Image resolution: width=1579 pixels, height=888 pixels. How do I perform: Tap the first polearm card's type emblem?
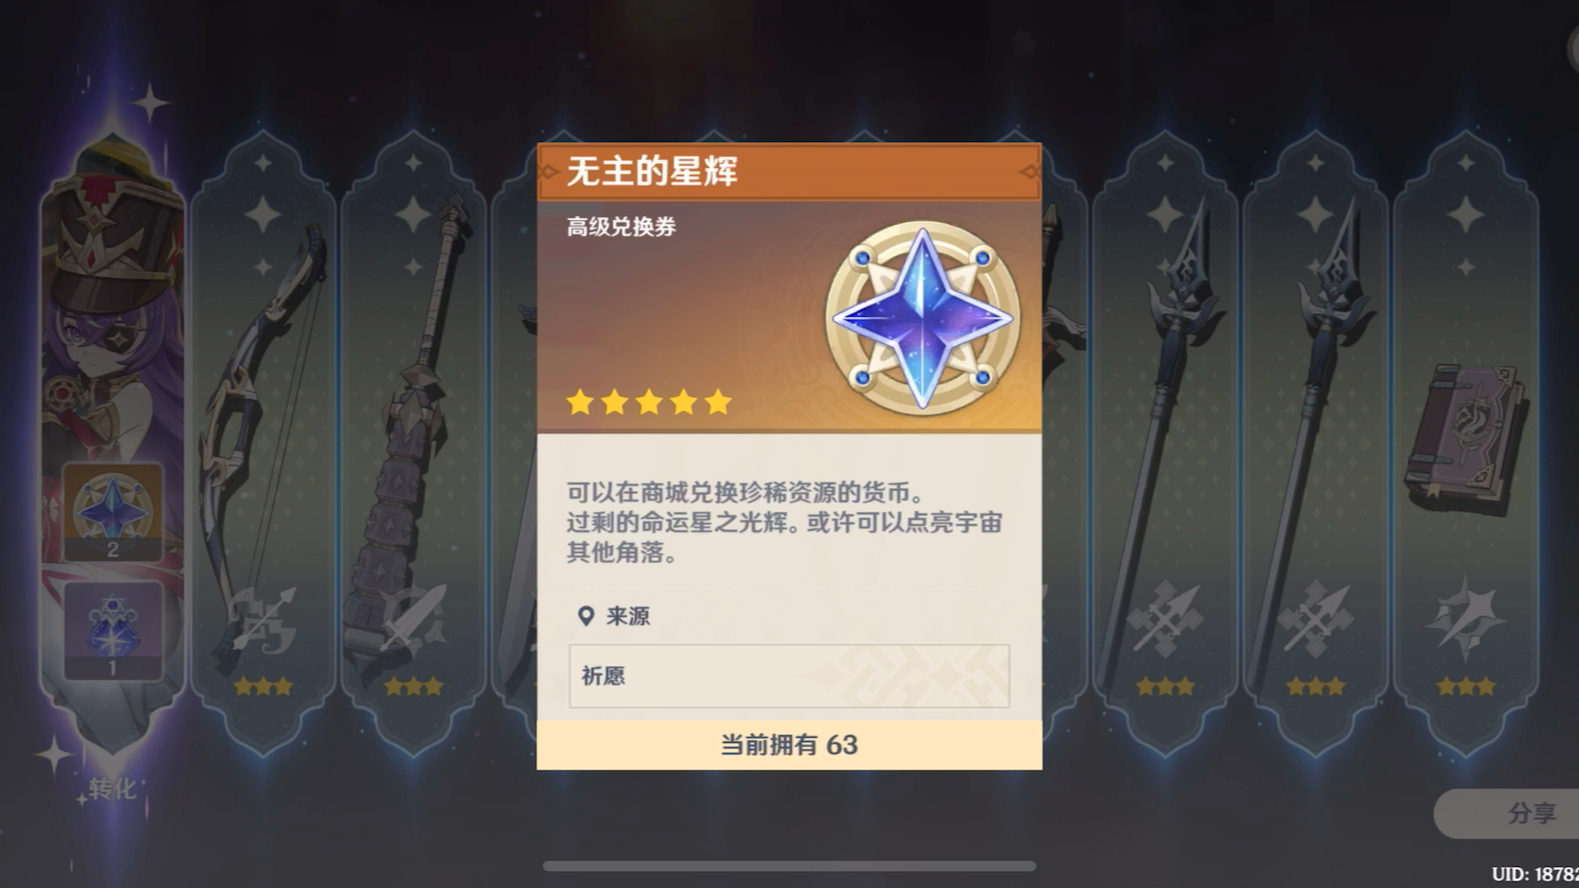[x=1165, y=621]
